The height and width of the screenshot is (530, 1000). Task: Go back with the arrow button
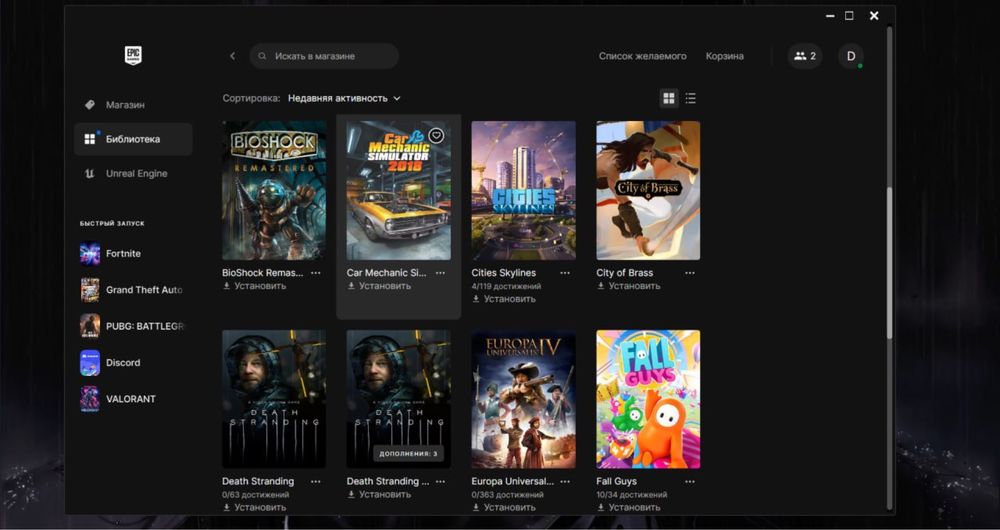tap(233, 56)
